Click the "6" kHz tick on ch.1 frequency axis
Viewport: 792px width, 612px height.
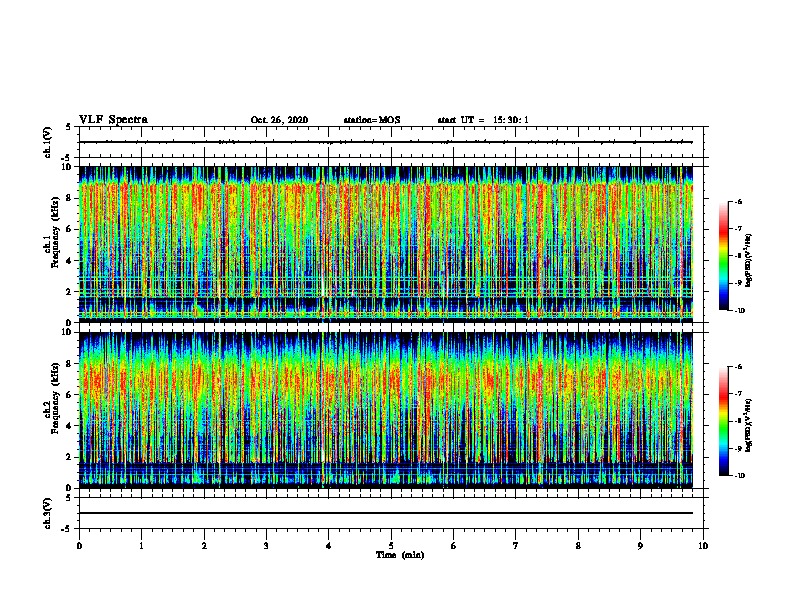(x=69, y=229)
